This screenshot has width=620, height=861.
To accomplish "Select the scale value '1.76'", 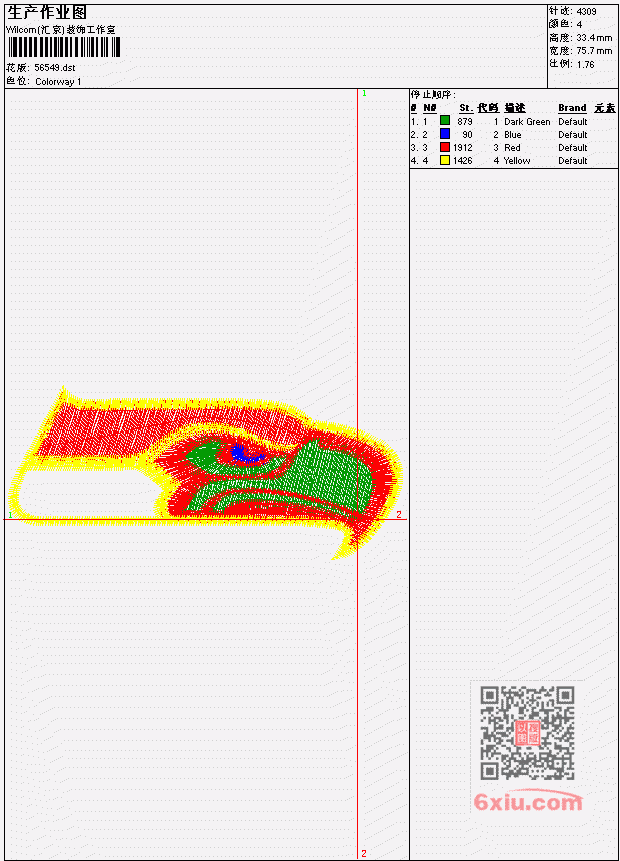I will (585, 64).
